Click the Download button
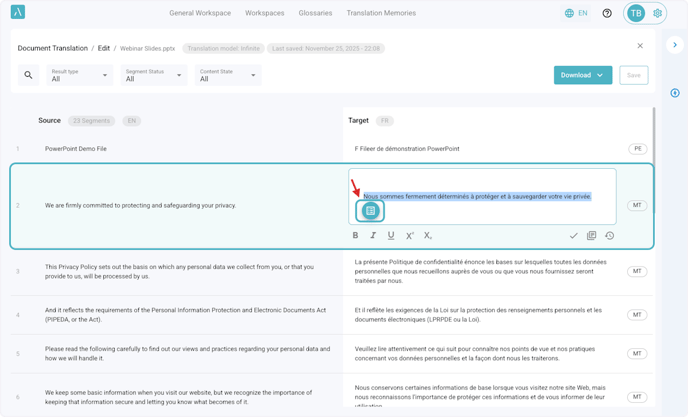The height and width of the screenshot is (417, 688). (x=582, y=75)
